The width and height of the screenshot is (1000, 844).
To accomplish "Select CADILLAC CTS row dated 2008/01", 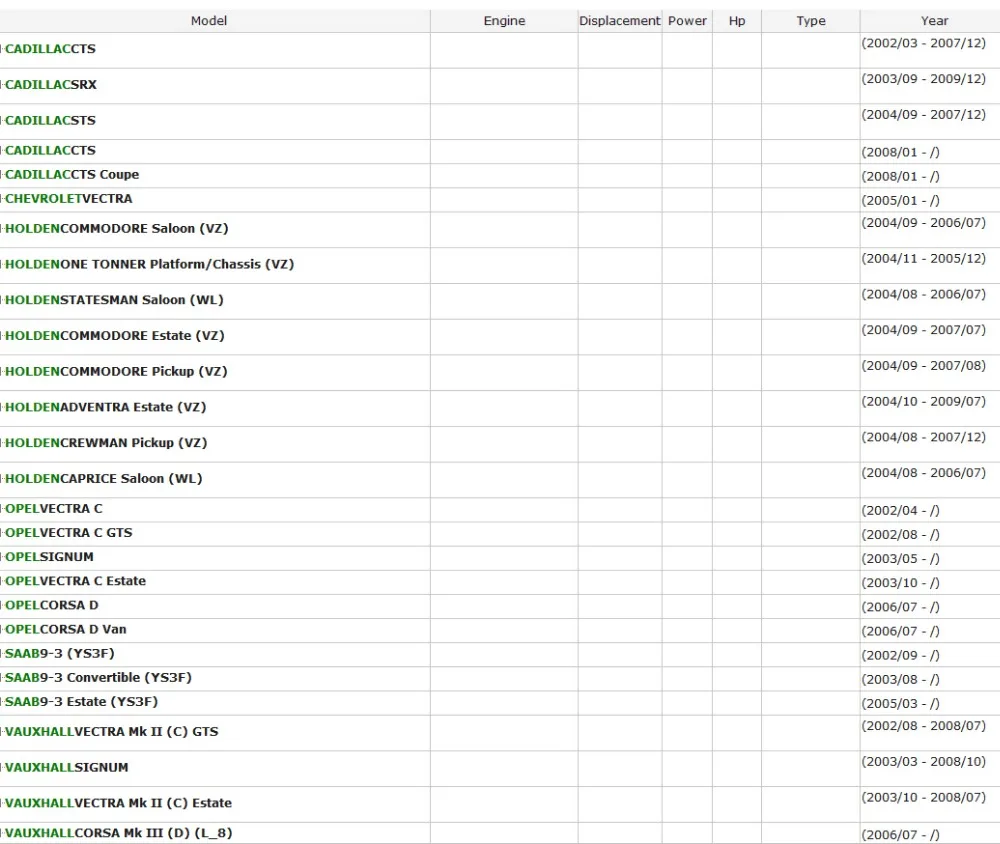I will 500,152.
